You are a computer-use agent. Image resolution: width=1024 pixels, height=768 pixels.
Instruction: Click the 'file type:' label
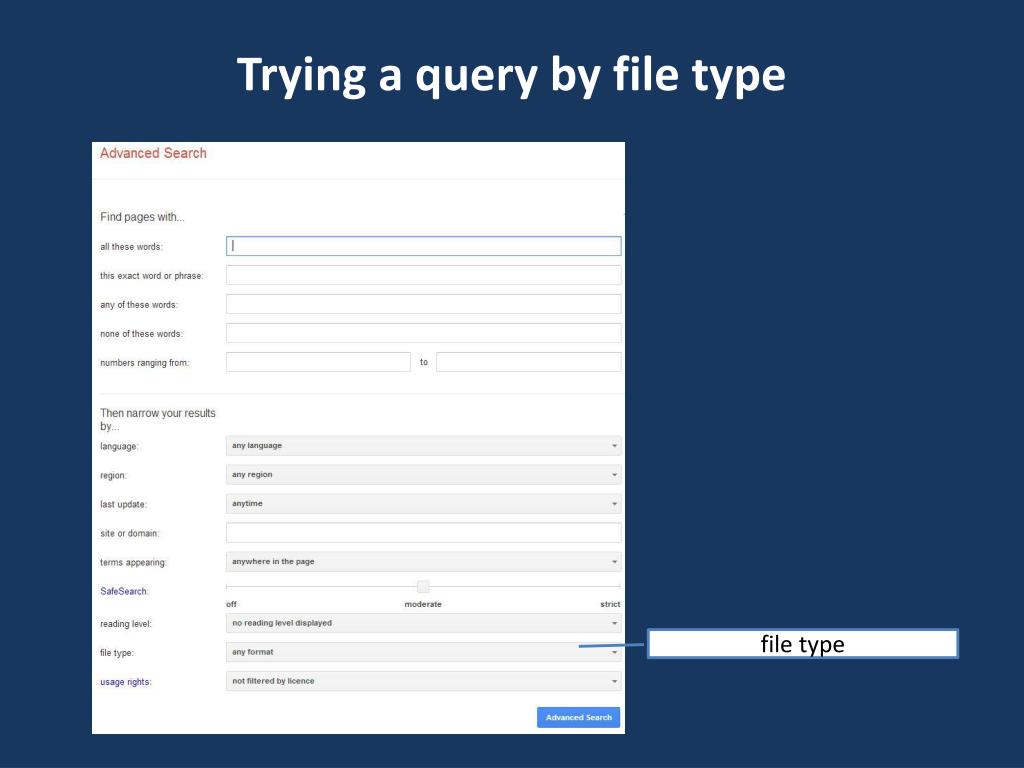116,653
